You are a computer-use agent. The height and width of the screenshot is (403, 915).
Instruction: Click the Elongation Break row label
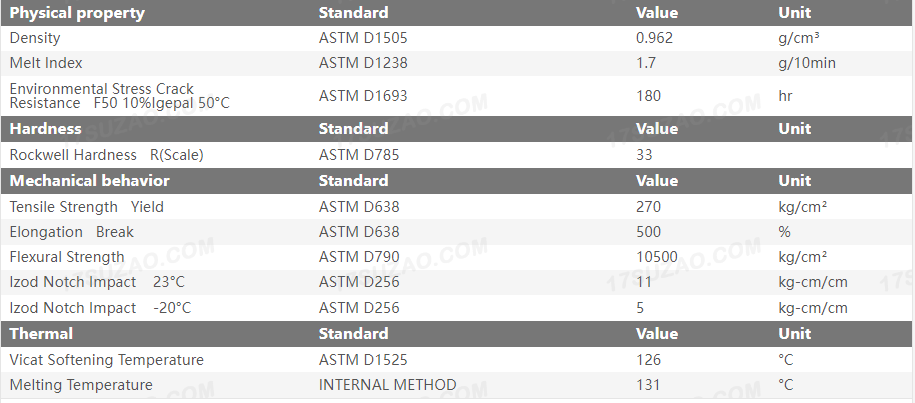click(71, 232)
